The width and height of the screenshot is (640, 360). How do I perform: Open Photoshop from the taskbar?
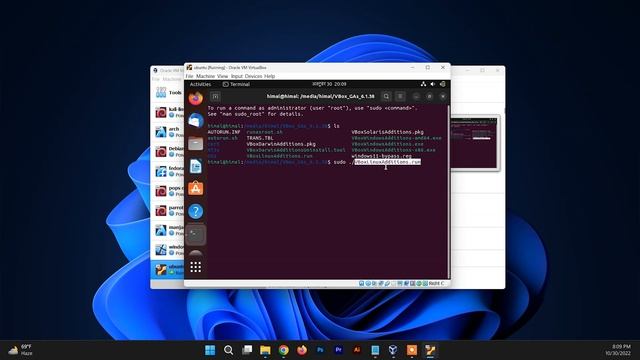[x=320, y=350]
